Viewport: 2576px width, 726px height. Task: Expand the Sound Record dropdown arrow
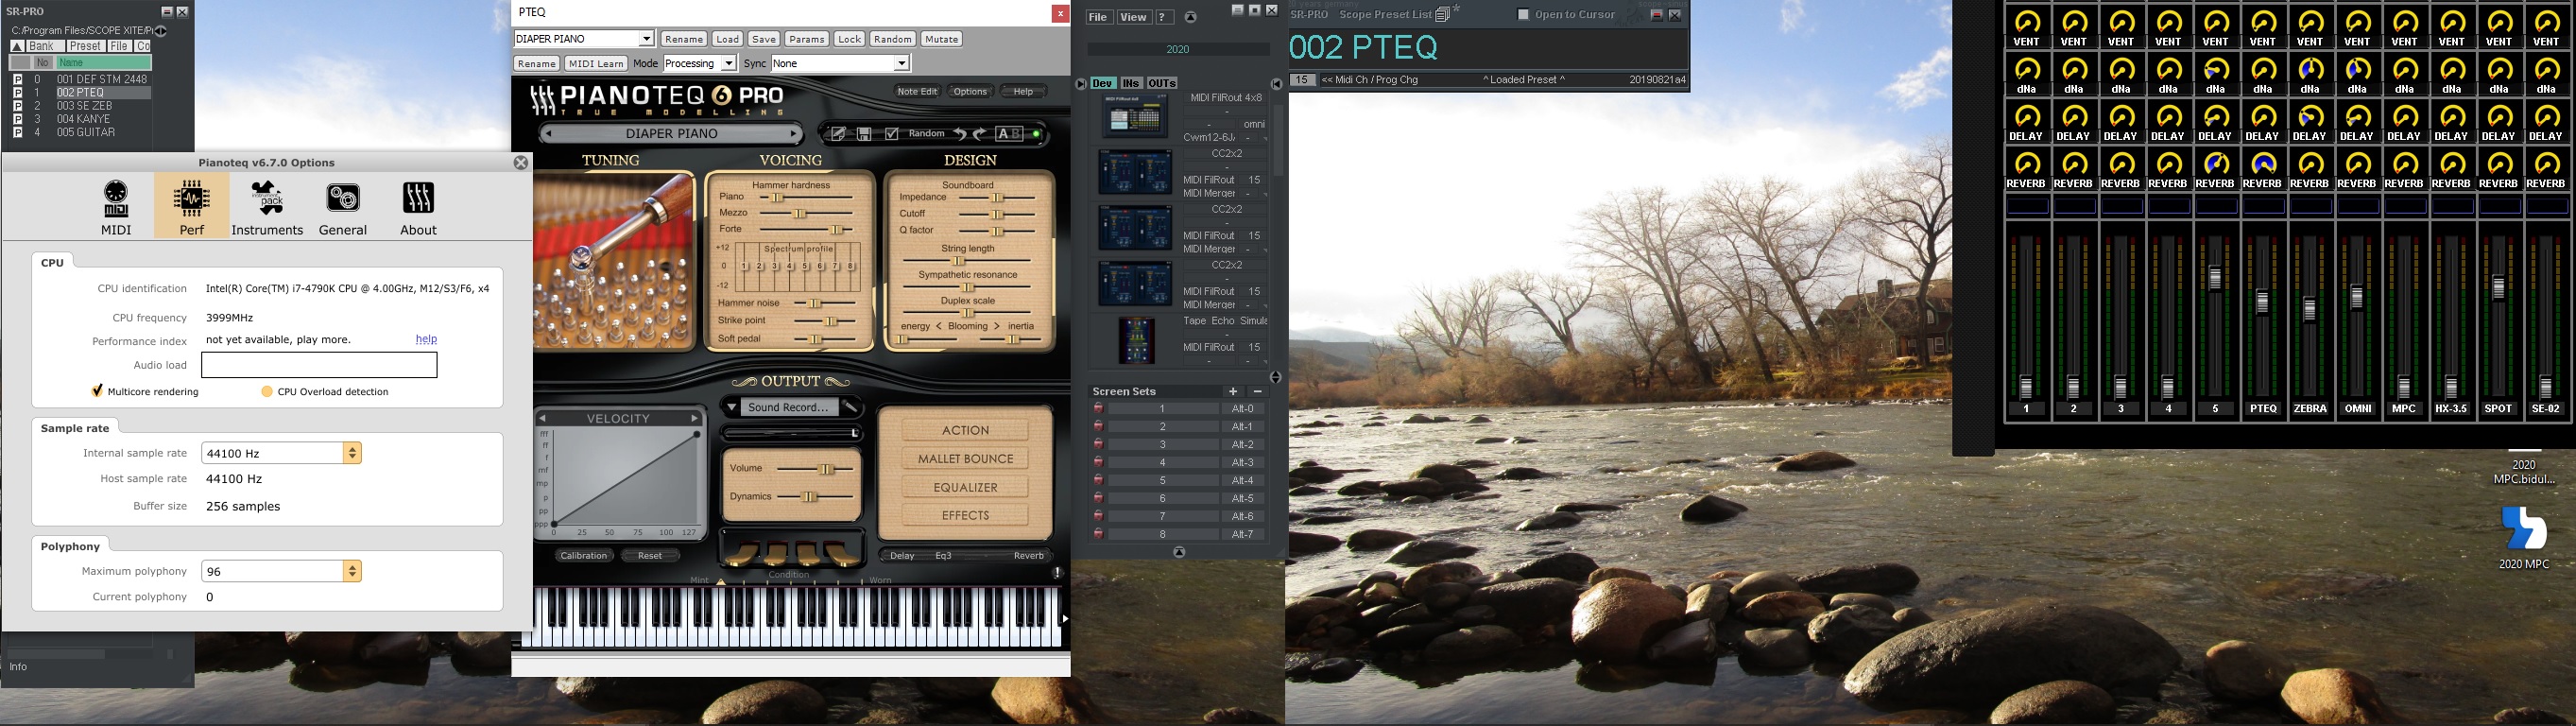731,407
